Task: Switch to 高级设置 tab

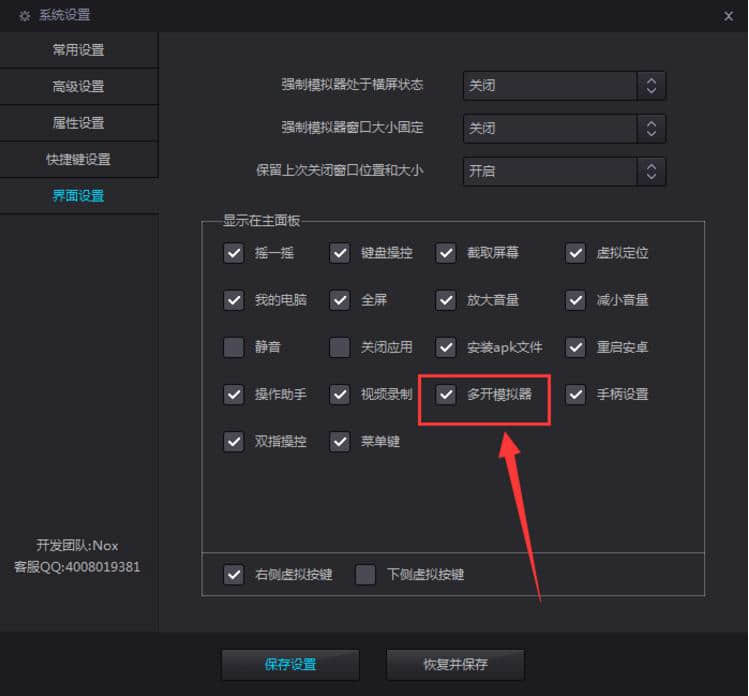Action: click(78, 86)
